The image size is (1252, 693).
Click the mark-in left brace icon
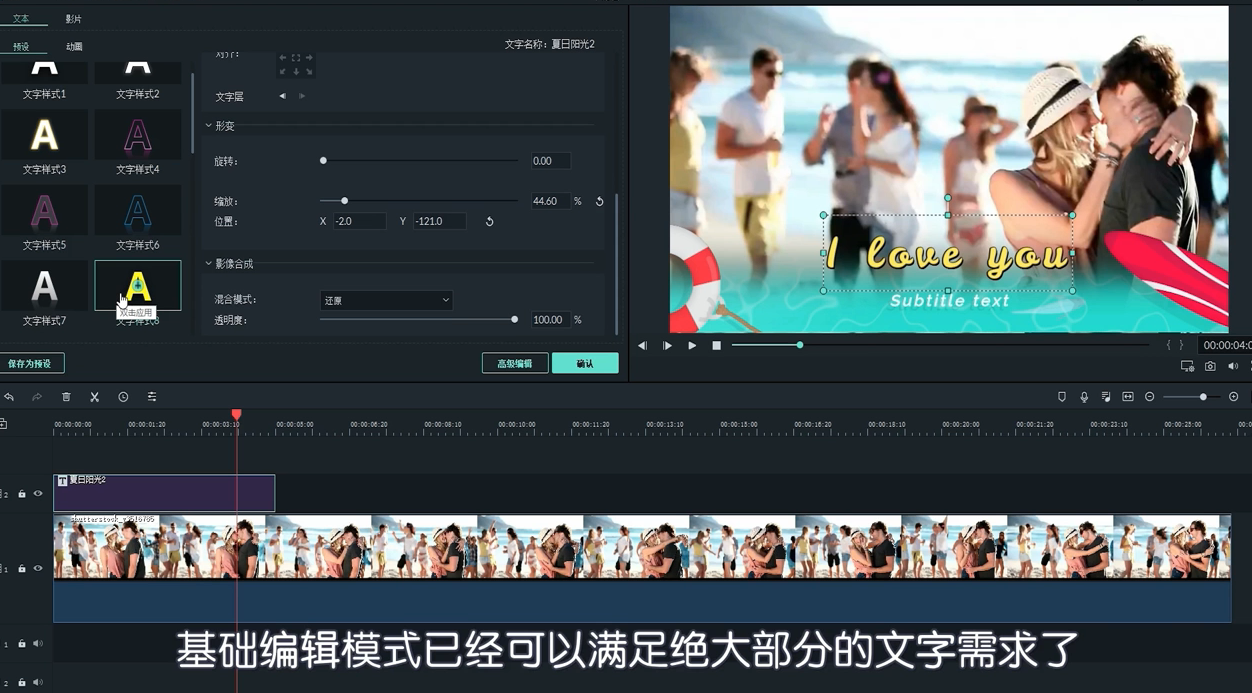[1169, 345]
